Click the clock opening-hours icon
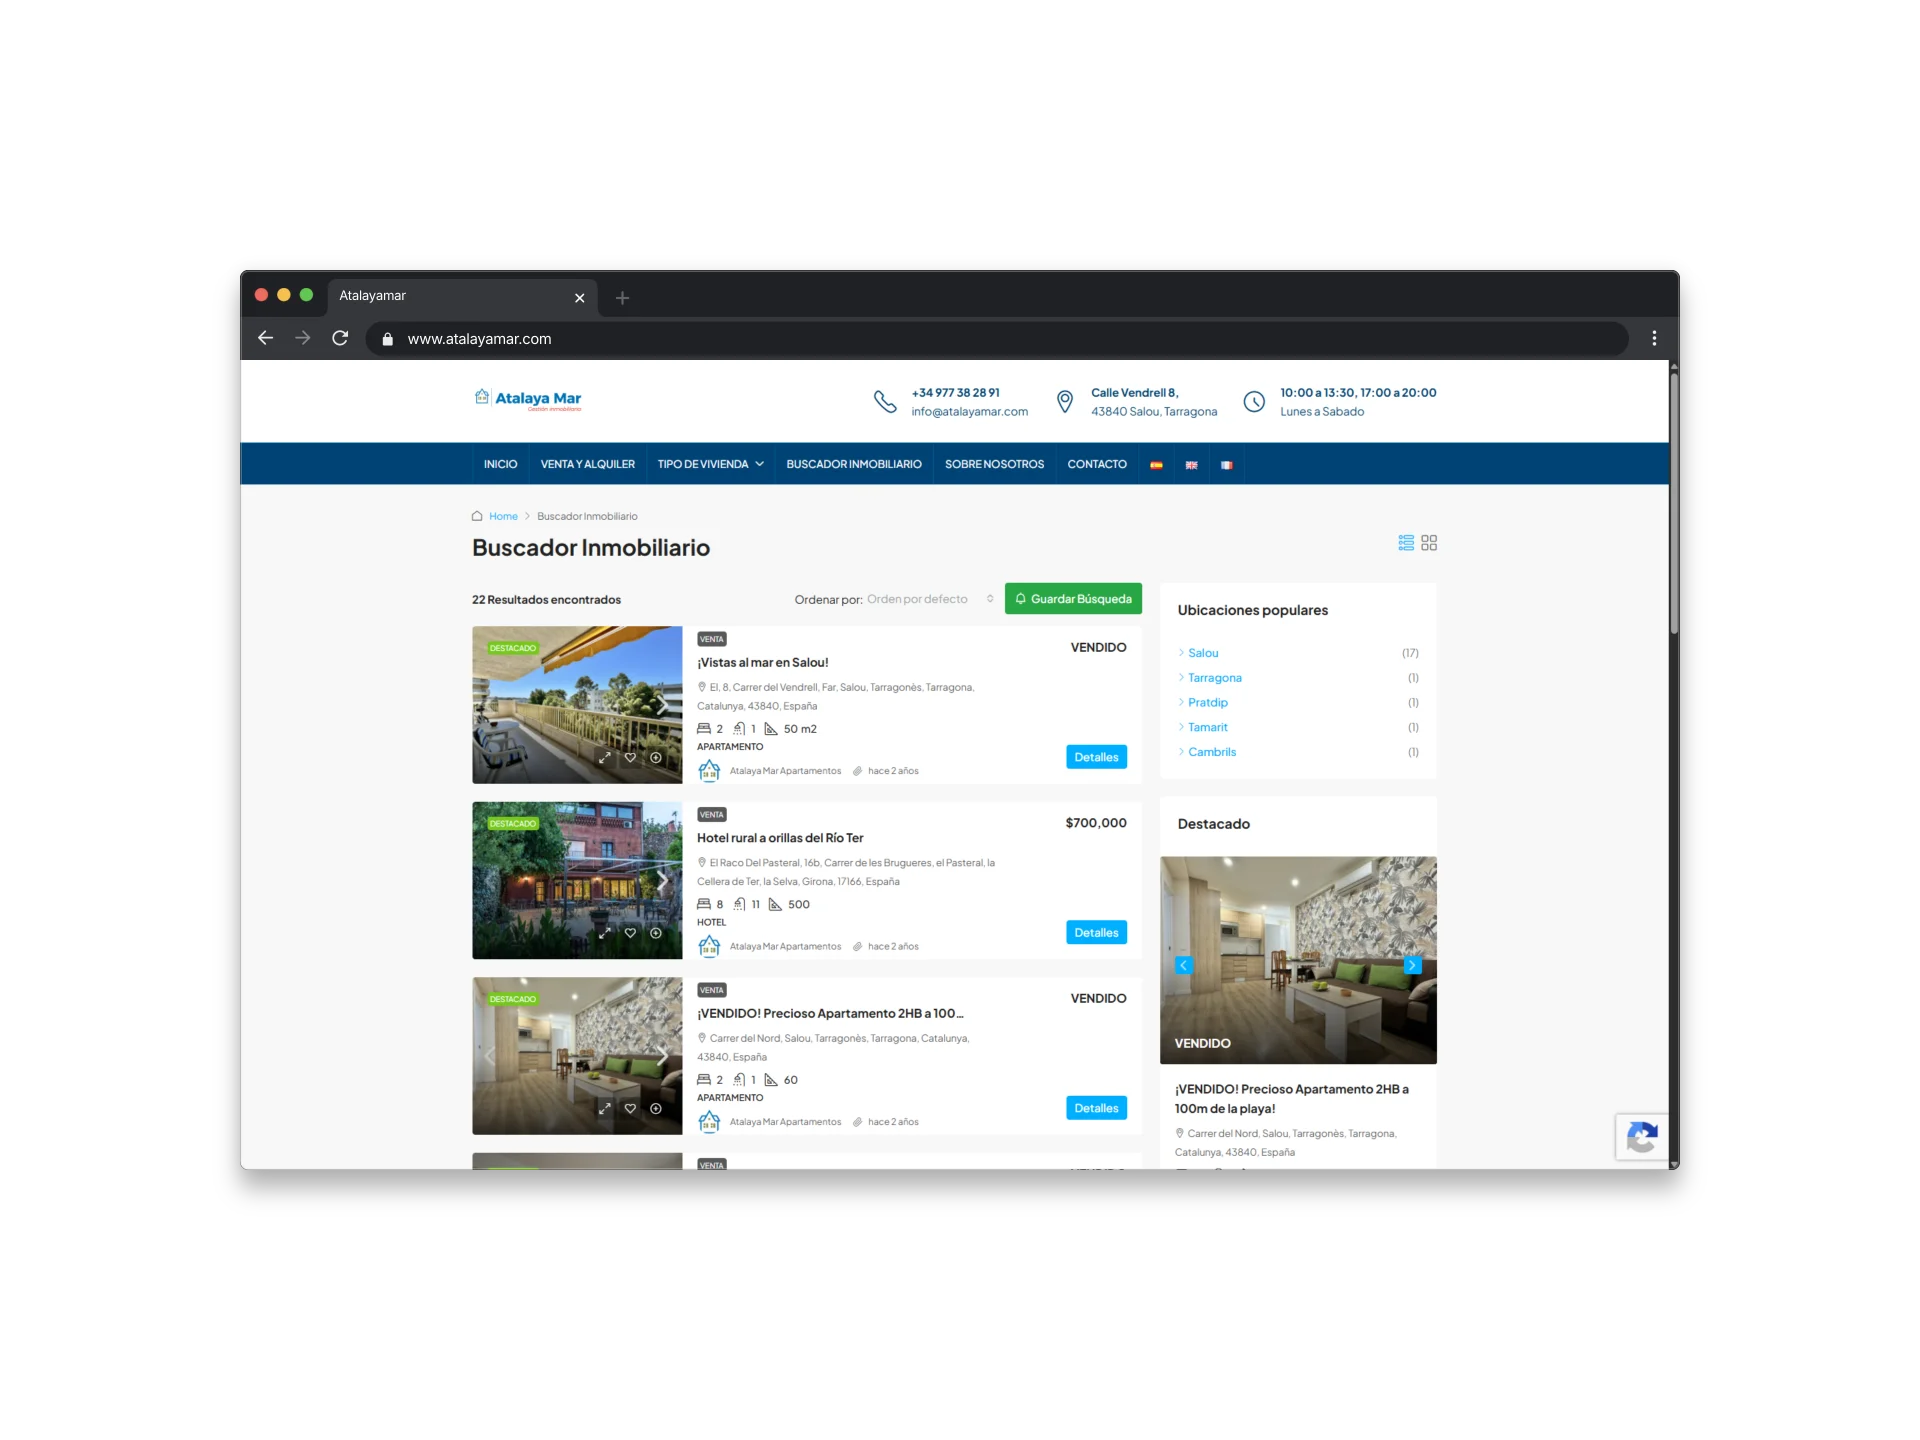The height and width of the screenshot is (1440, 1920). pyautogui.click(x=1254, y=402)
